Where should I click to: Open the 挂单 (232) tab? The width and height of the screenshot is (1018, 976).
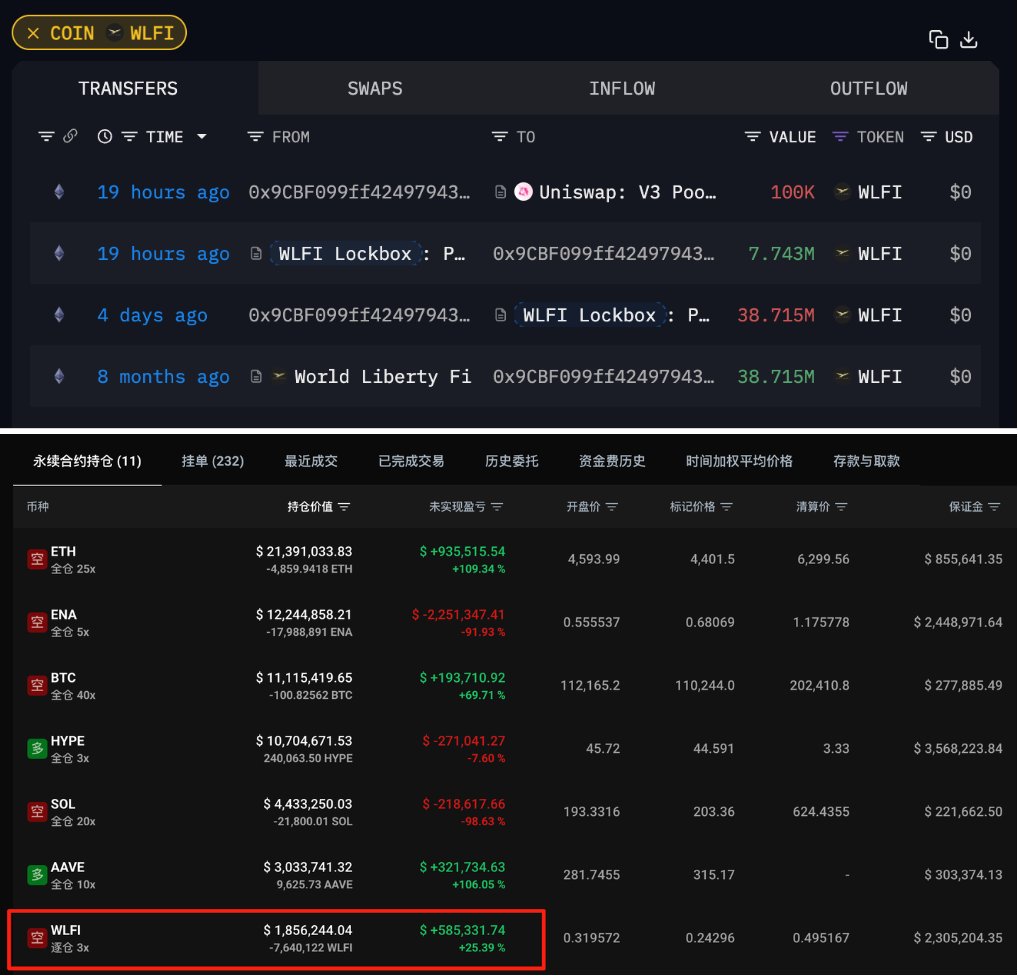(212, 461)
